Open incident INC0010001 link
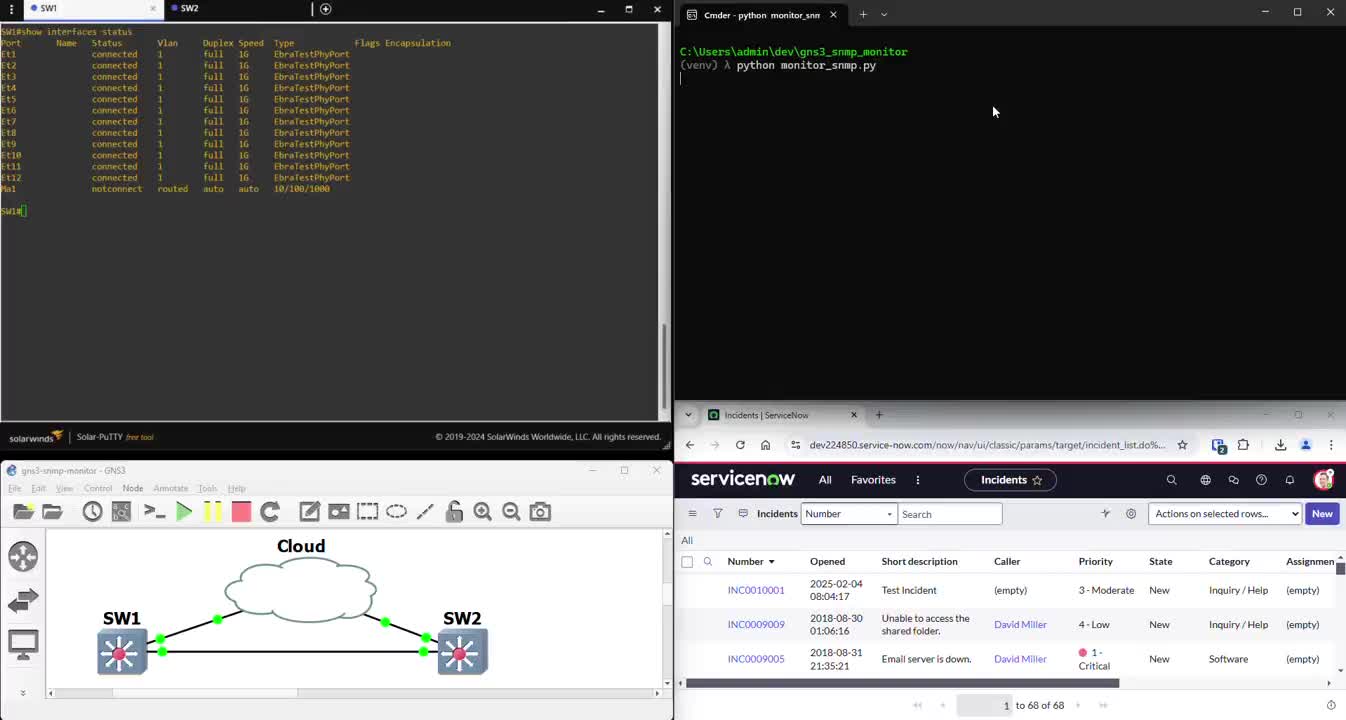The image size is (1346, 720). [x=756, y=590]
